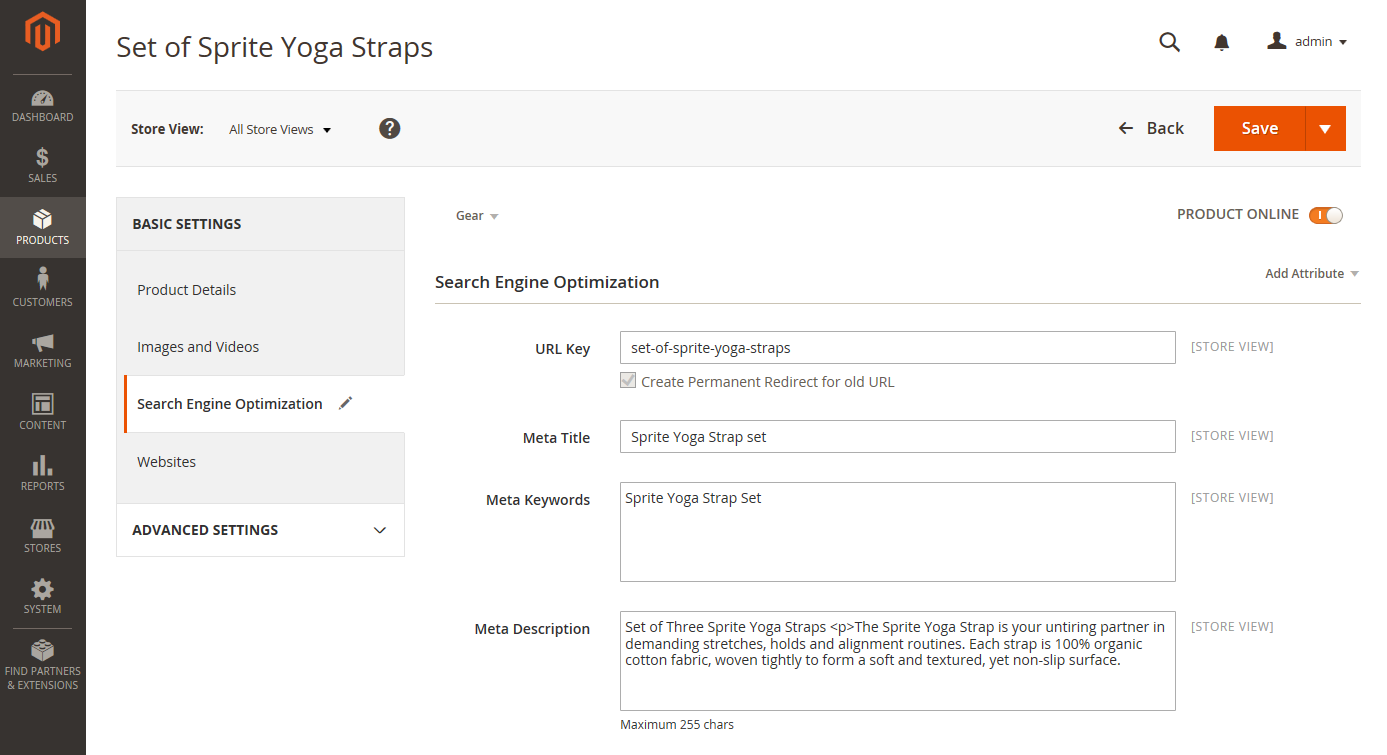This screenshot has width=1387, height=755.
Task: Switch to Product Details tab
Action: pyautogui.click(x=187, y=290)
